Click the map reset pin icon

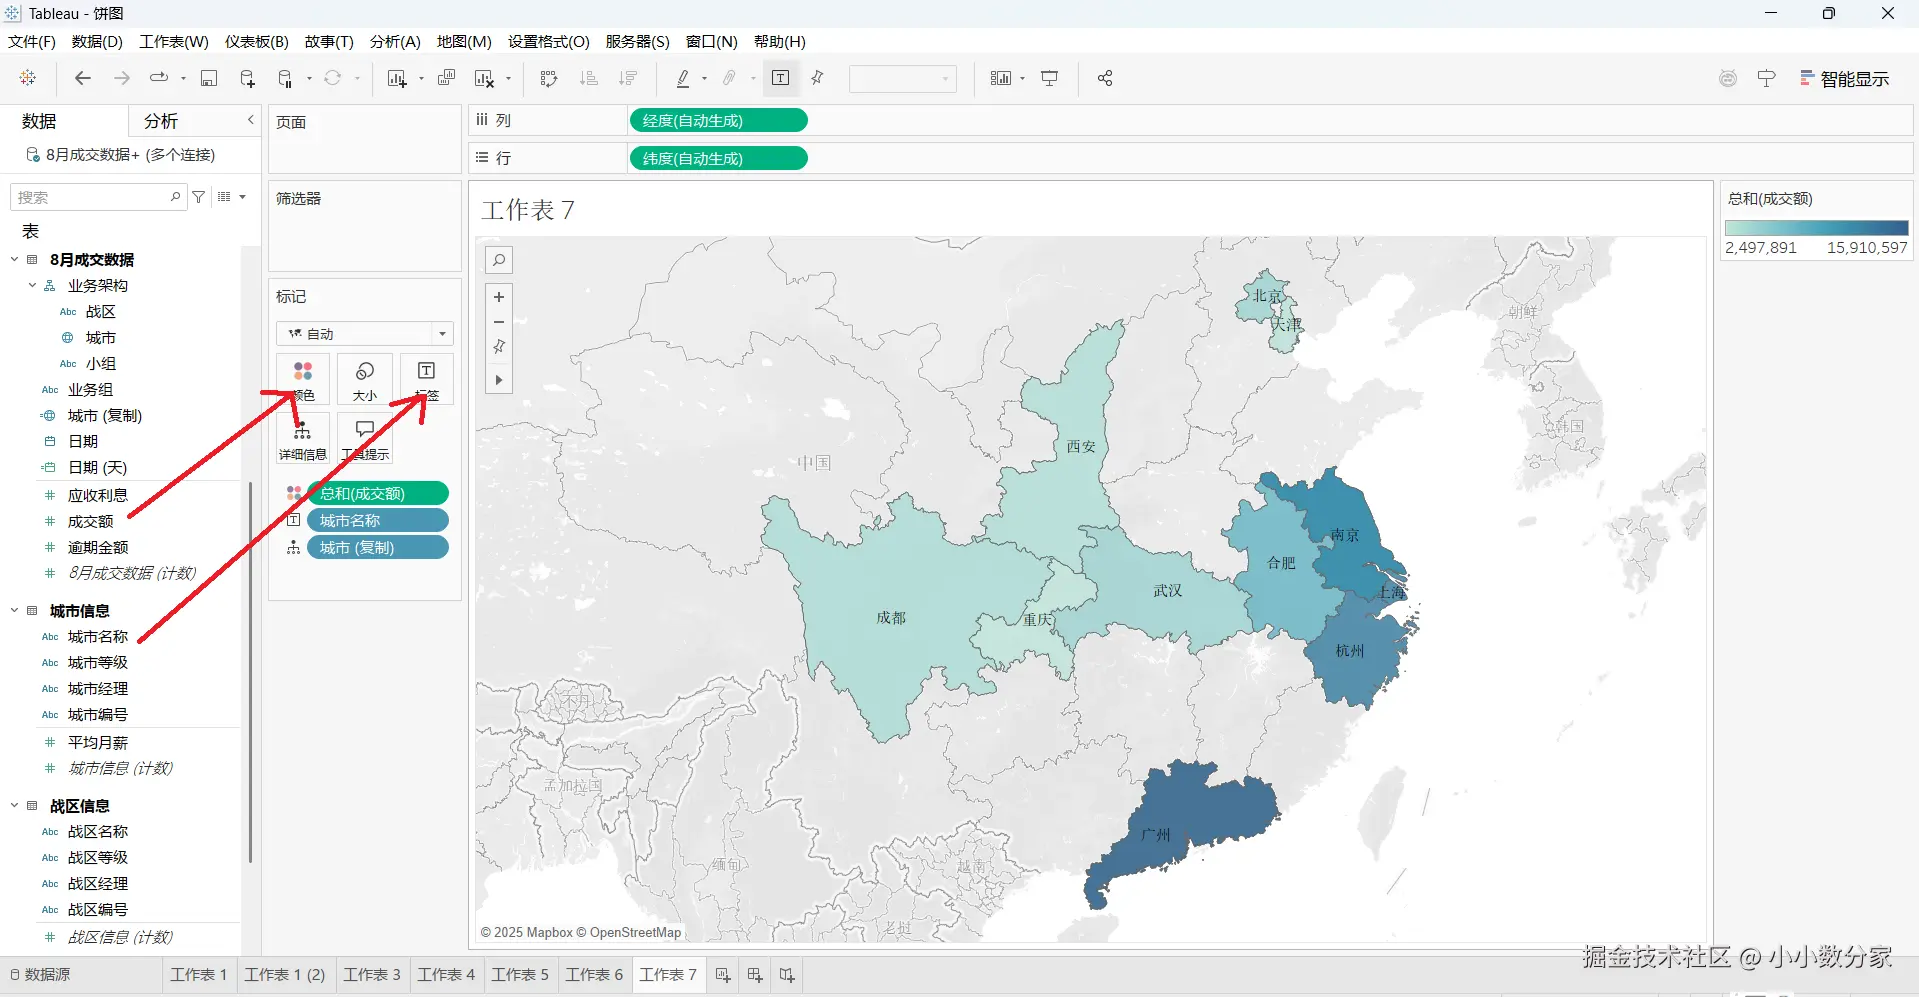(499, 347)
